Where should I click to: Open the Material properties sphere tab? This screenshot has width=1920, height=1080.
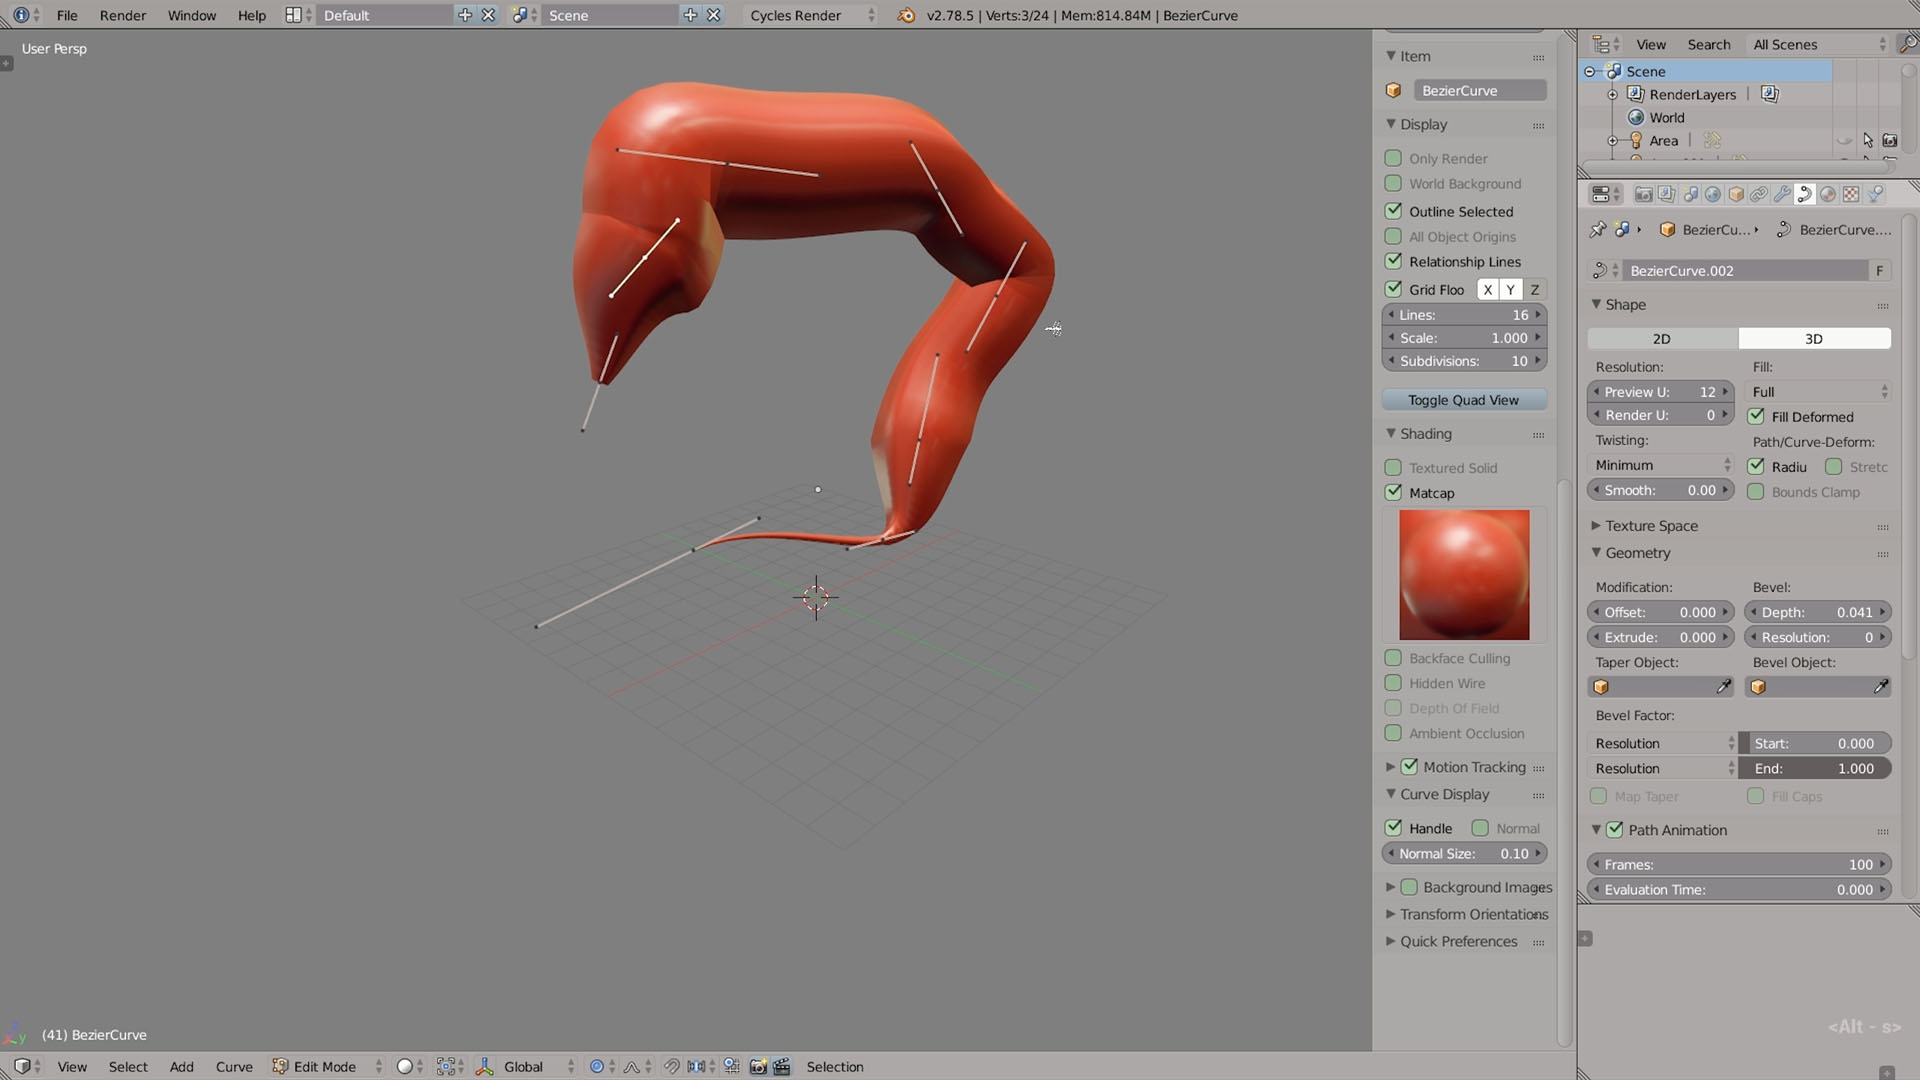pos(1828,194)
